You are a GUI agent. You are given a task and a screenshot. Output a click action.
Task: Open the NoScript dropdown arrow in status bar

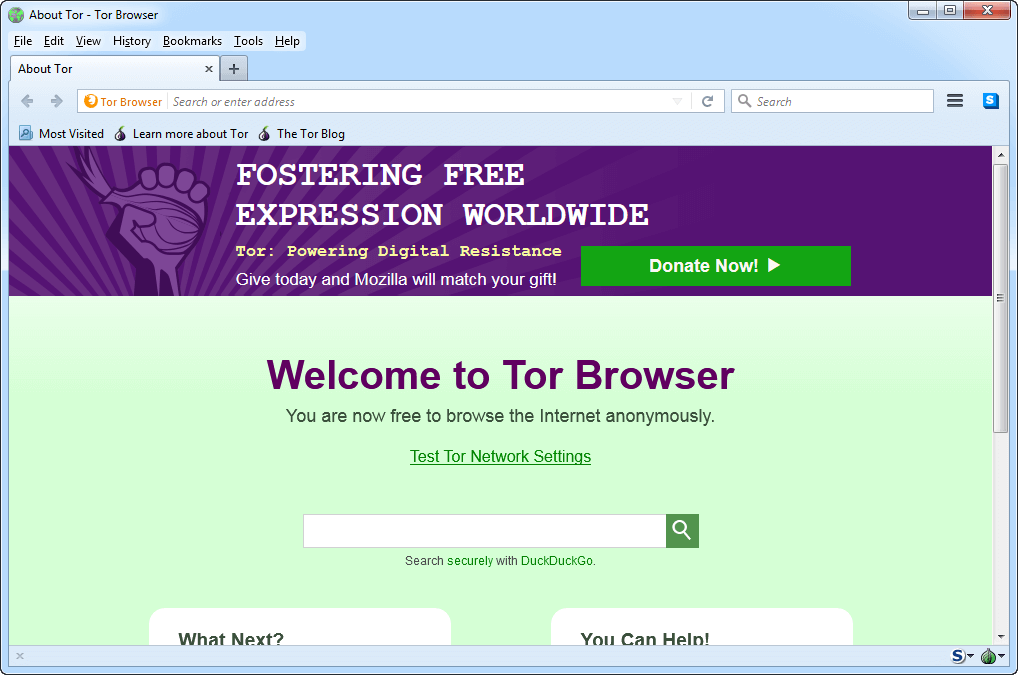970,656
